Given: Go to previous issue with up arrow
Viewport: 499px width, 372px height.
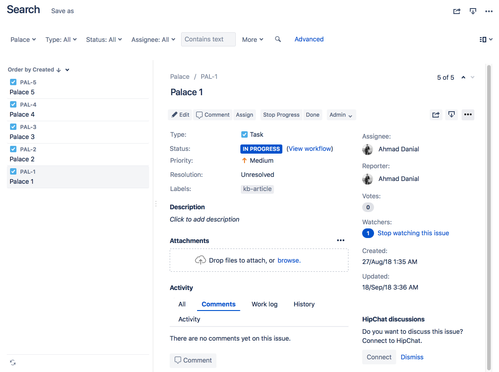Looking at the screenshot, I should tap(463, 77).
